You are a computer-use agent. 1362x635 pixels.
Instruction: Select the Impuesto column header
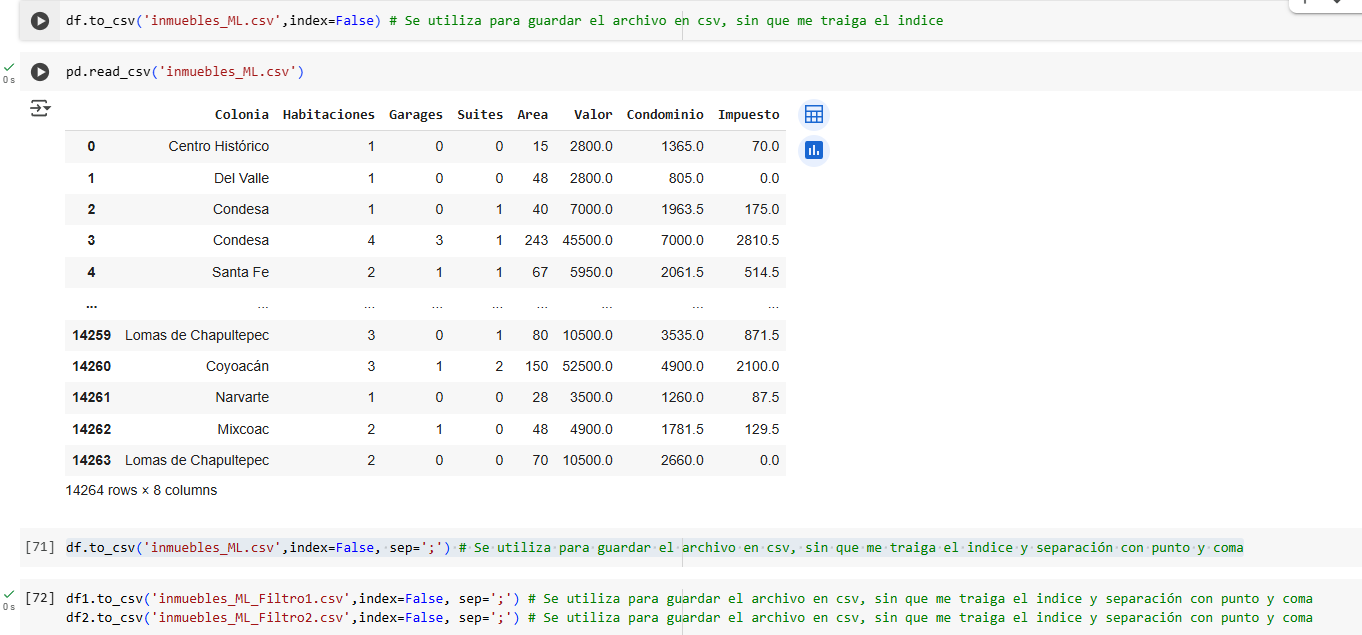pyautogui.click(x=749, y=115)
